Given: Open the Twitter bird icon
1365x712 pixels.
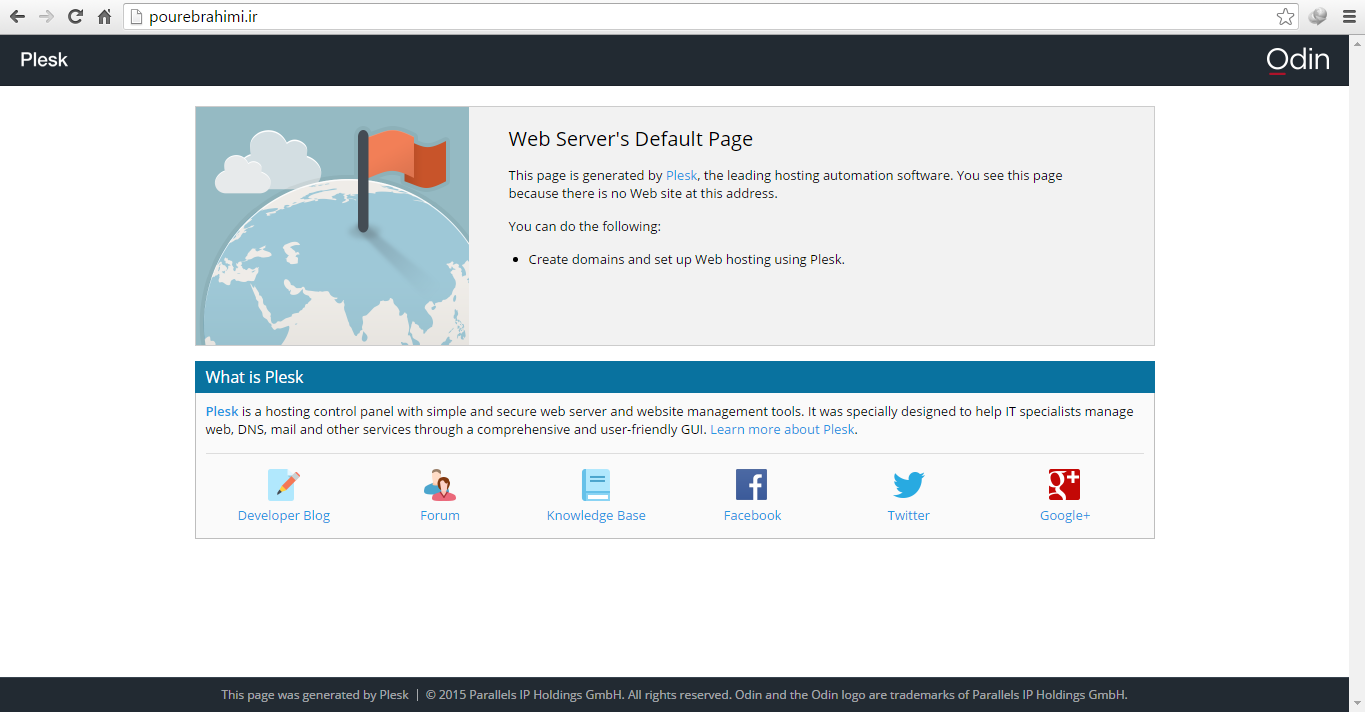Looking at the screenshot, I should (909, 485).
